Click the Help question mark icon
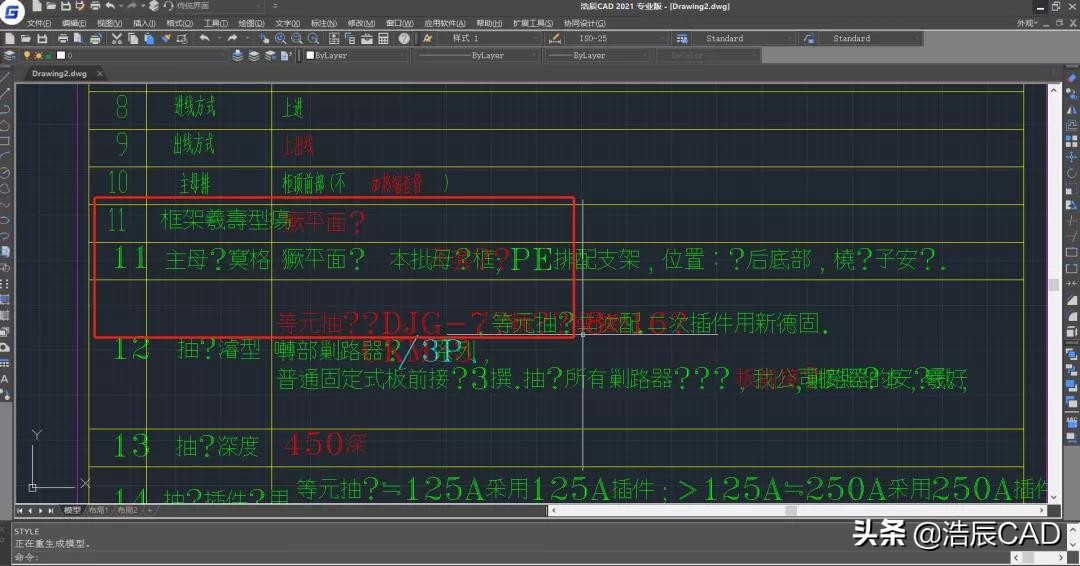The width and height of the screenshot is (1080, 566). (x=404, y=39)
